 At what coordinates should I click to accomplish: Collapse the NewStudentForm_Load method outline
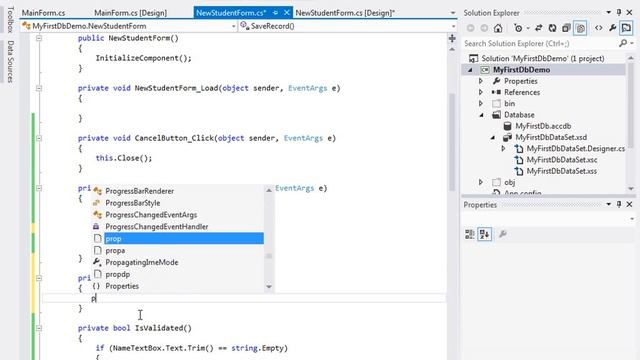39,88
